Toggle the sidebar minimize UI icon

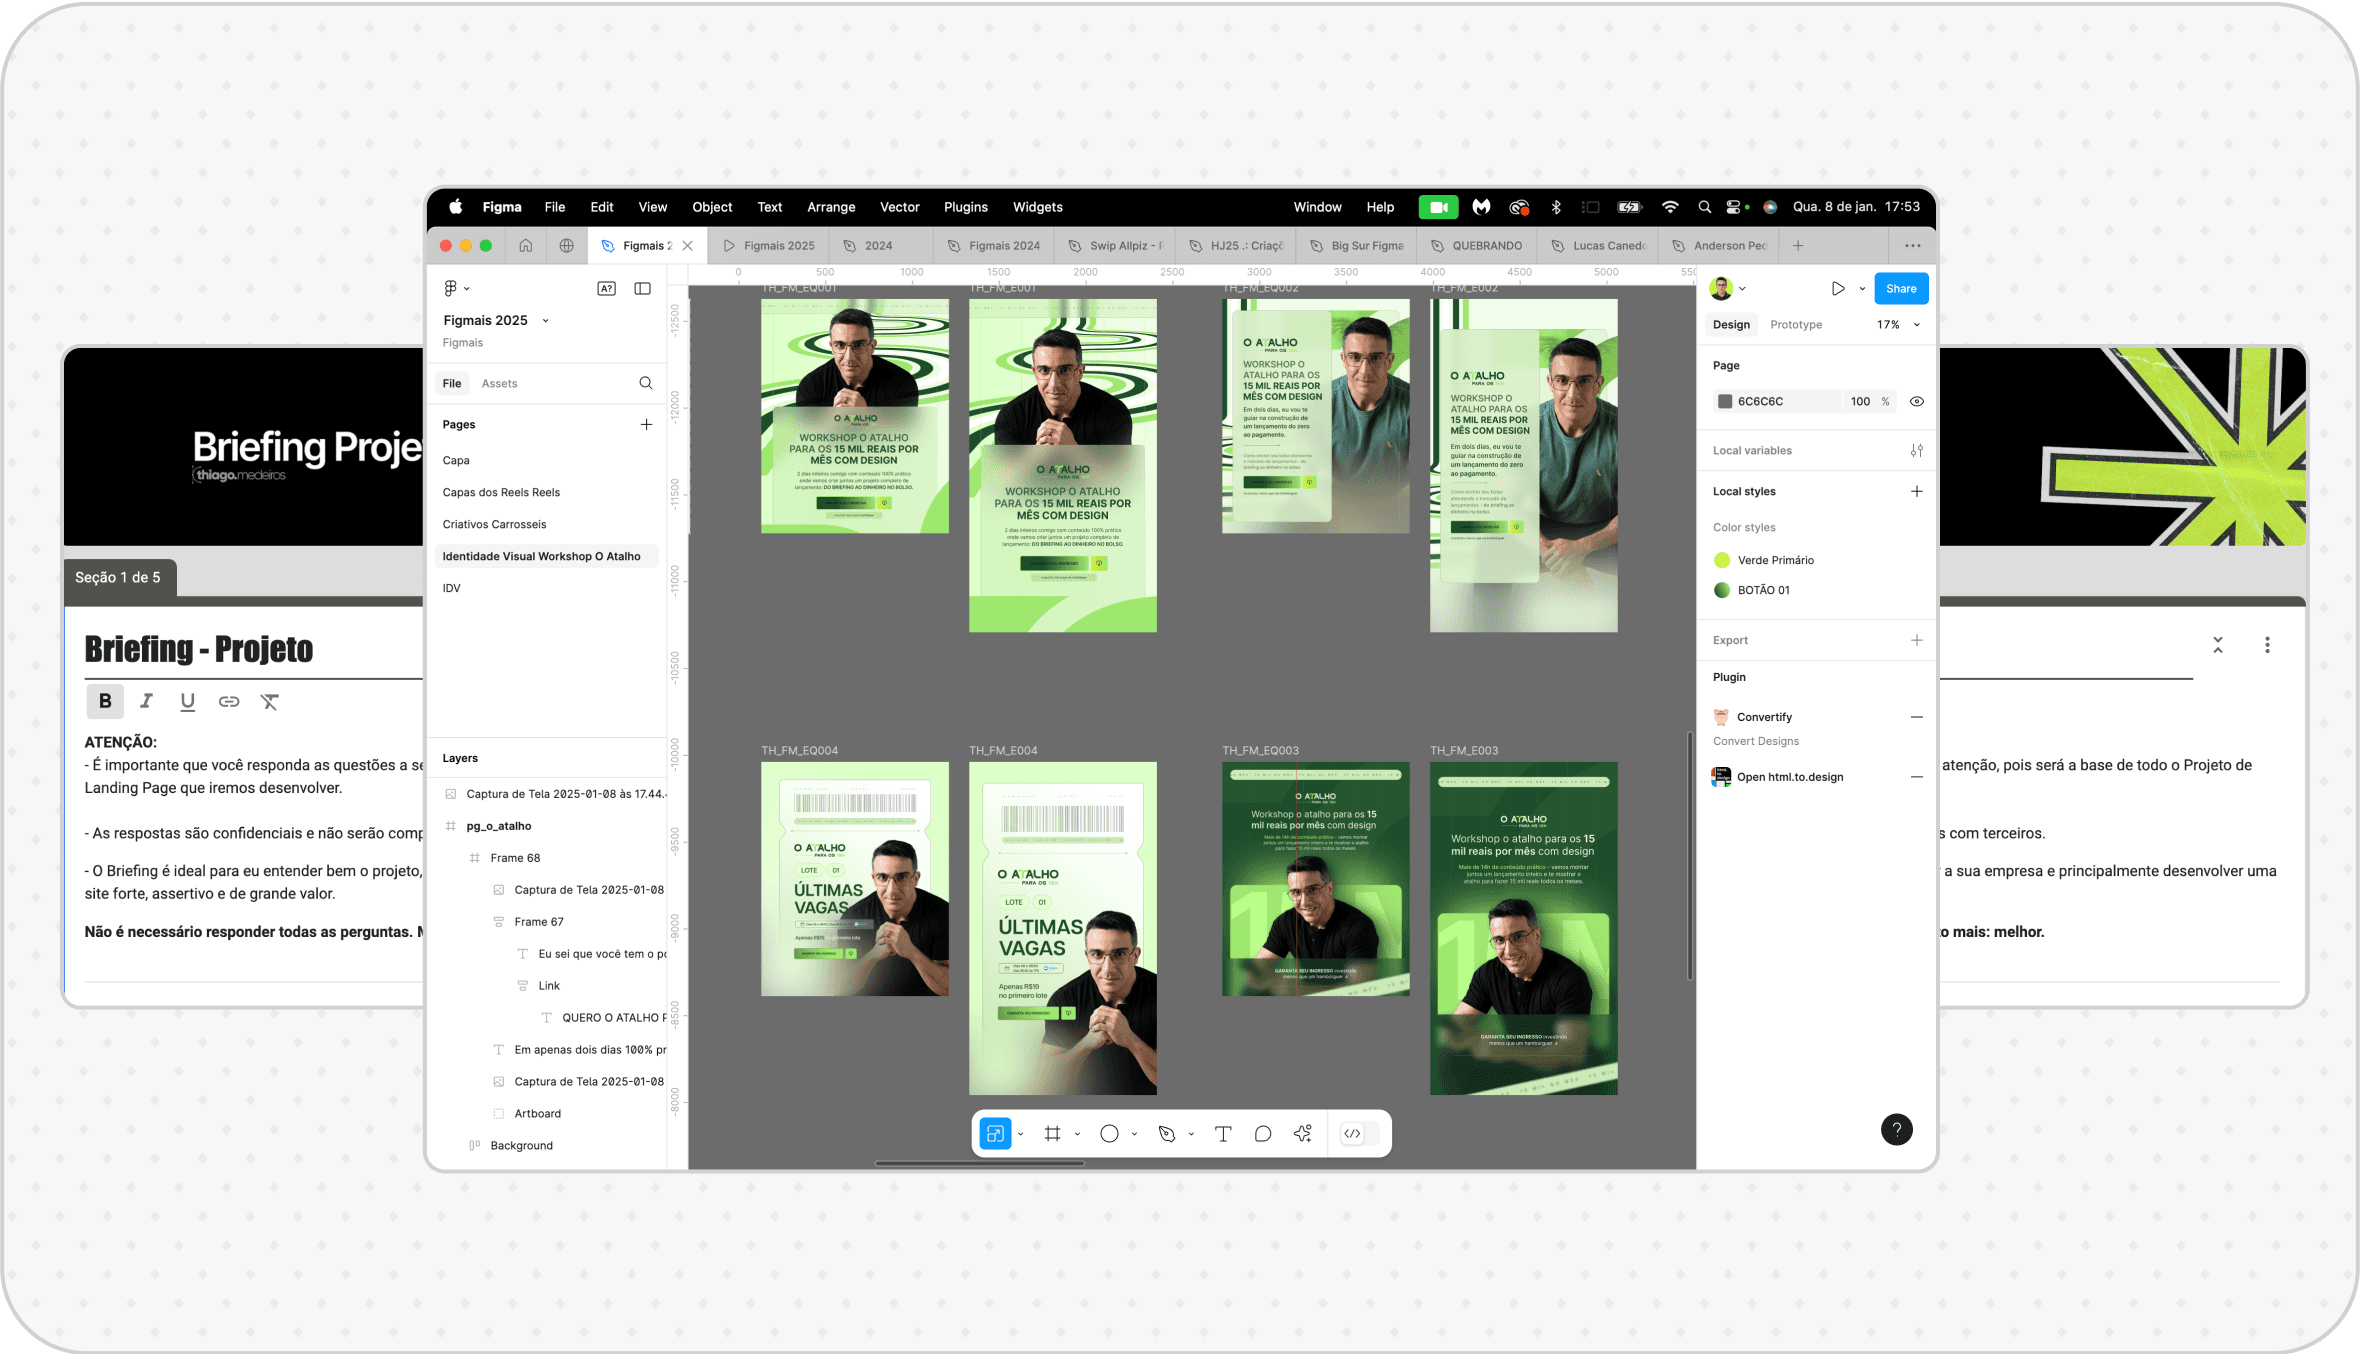click(643, 288)
